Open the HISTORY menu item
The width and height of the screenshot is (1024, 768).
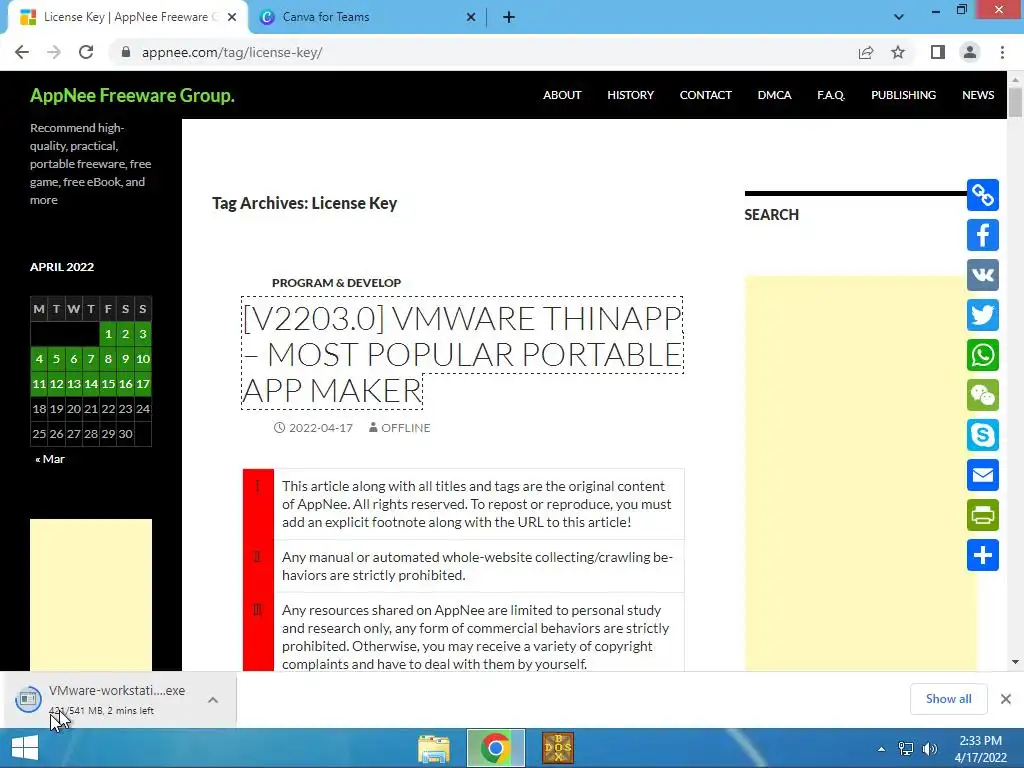(x=630, y=95)
